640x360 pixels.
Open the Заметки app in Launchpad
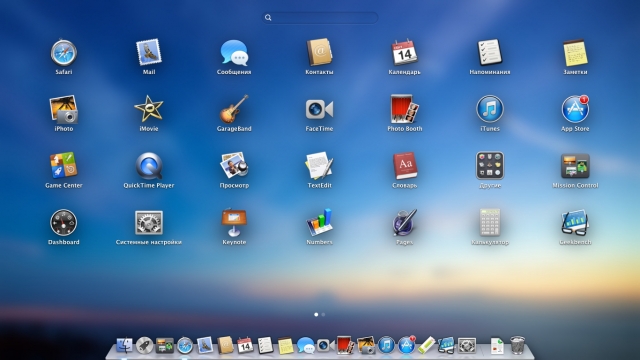tap(575, 53)
